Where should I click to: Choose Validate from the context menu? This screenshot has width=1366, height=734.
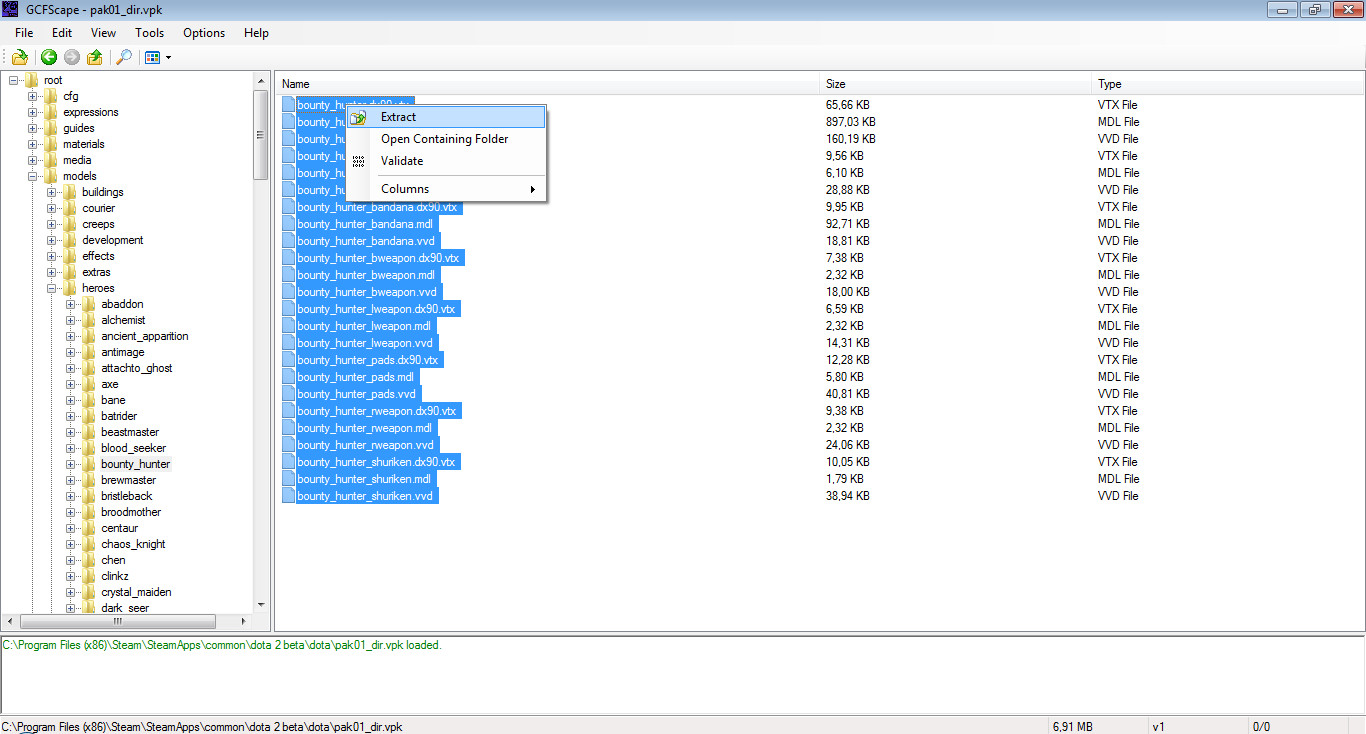click(x=402, y=161)
